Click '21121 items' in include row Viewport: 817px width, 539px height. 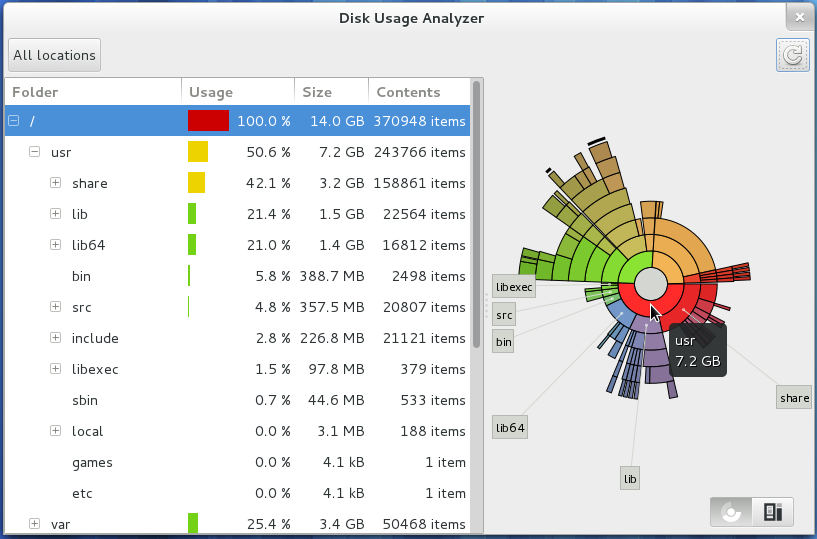click(424, 338)
